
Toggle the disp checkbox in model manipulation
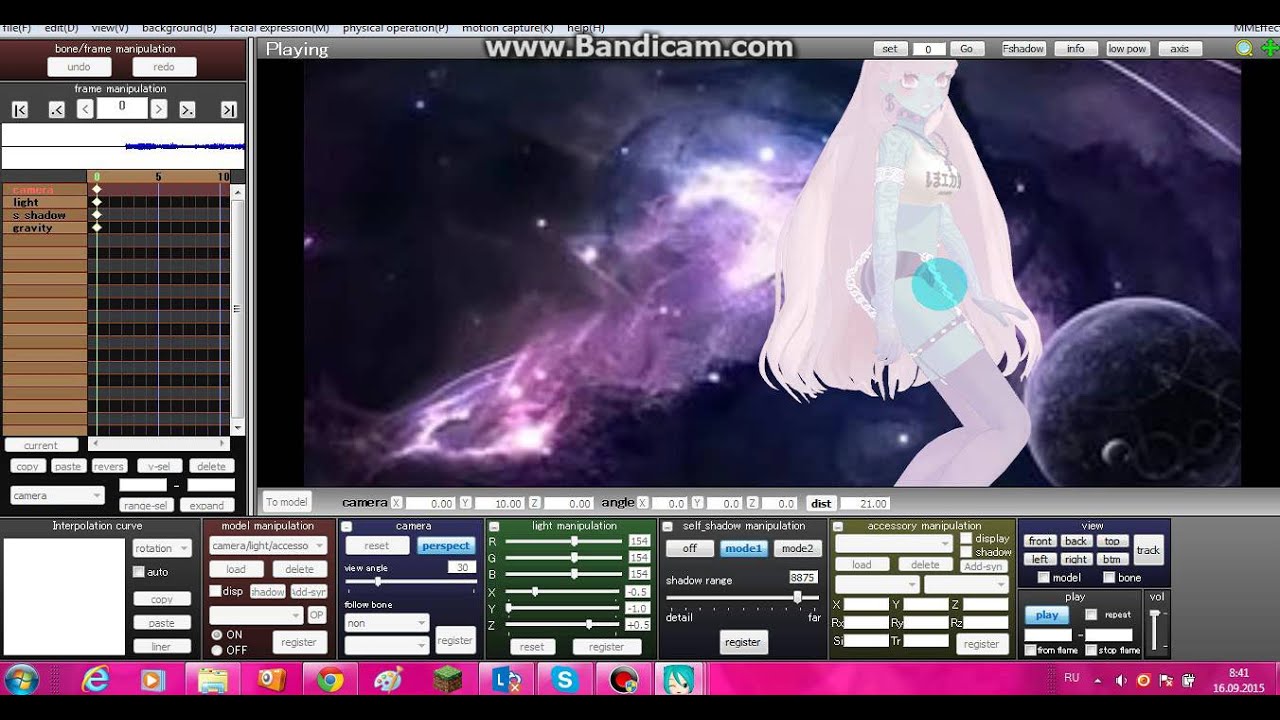tap(215, 591)
